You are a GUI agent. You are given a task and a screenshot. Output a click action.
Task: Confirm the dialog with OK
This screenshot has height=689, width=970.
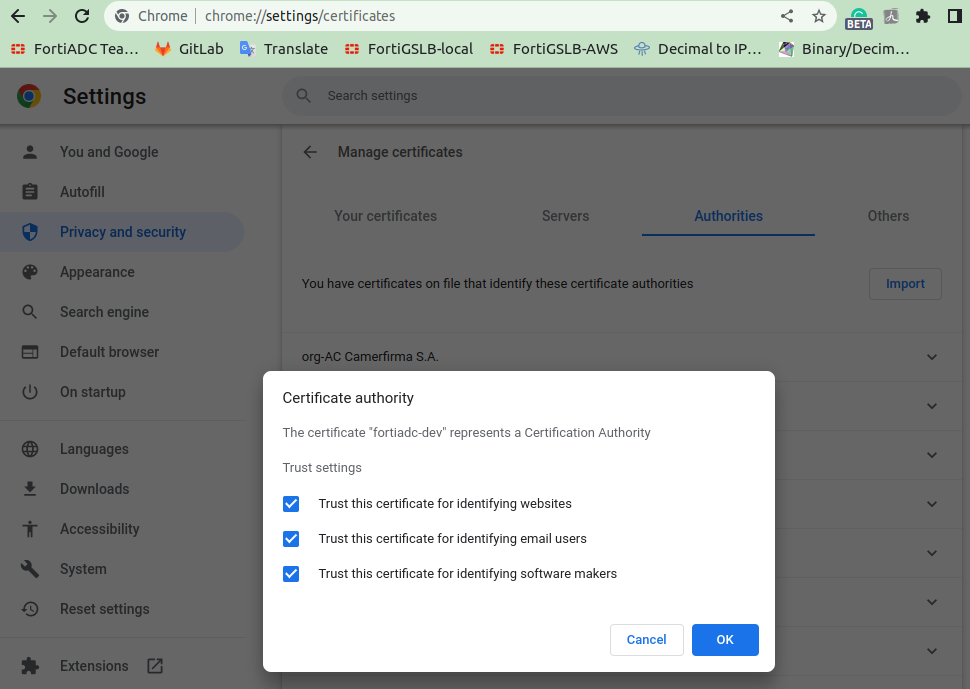click(x=725, y=640)
